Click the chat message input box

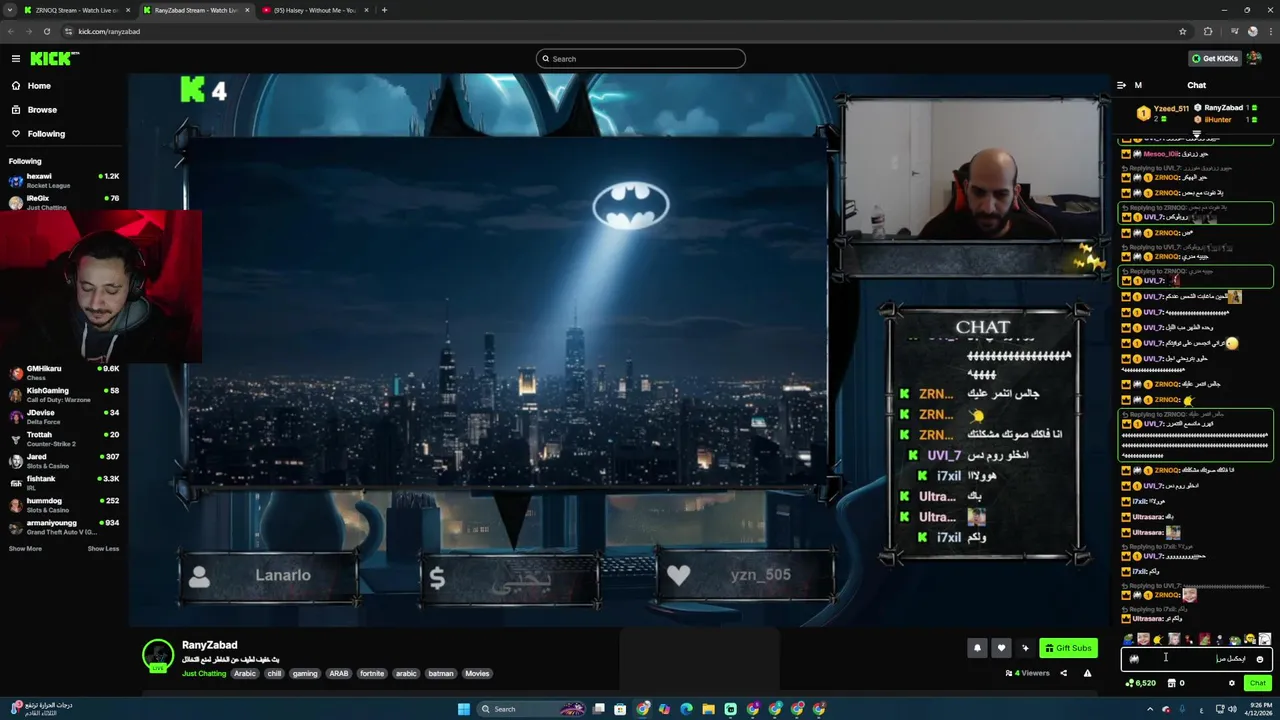pos(1197,659)
